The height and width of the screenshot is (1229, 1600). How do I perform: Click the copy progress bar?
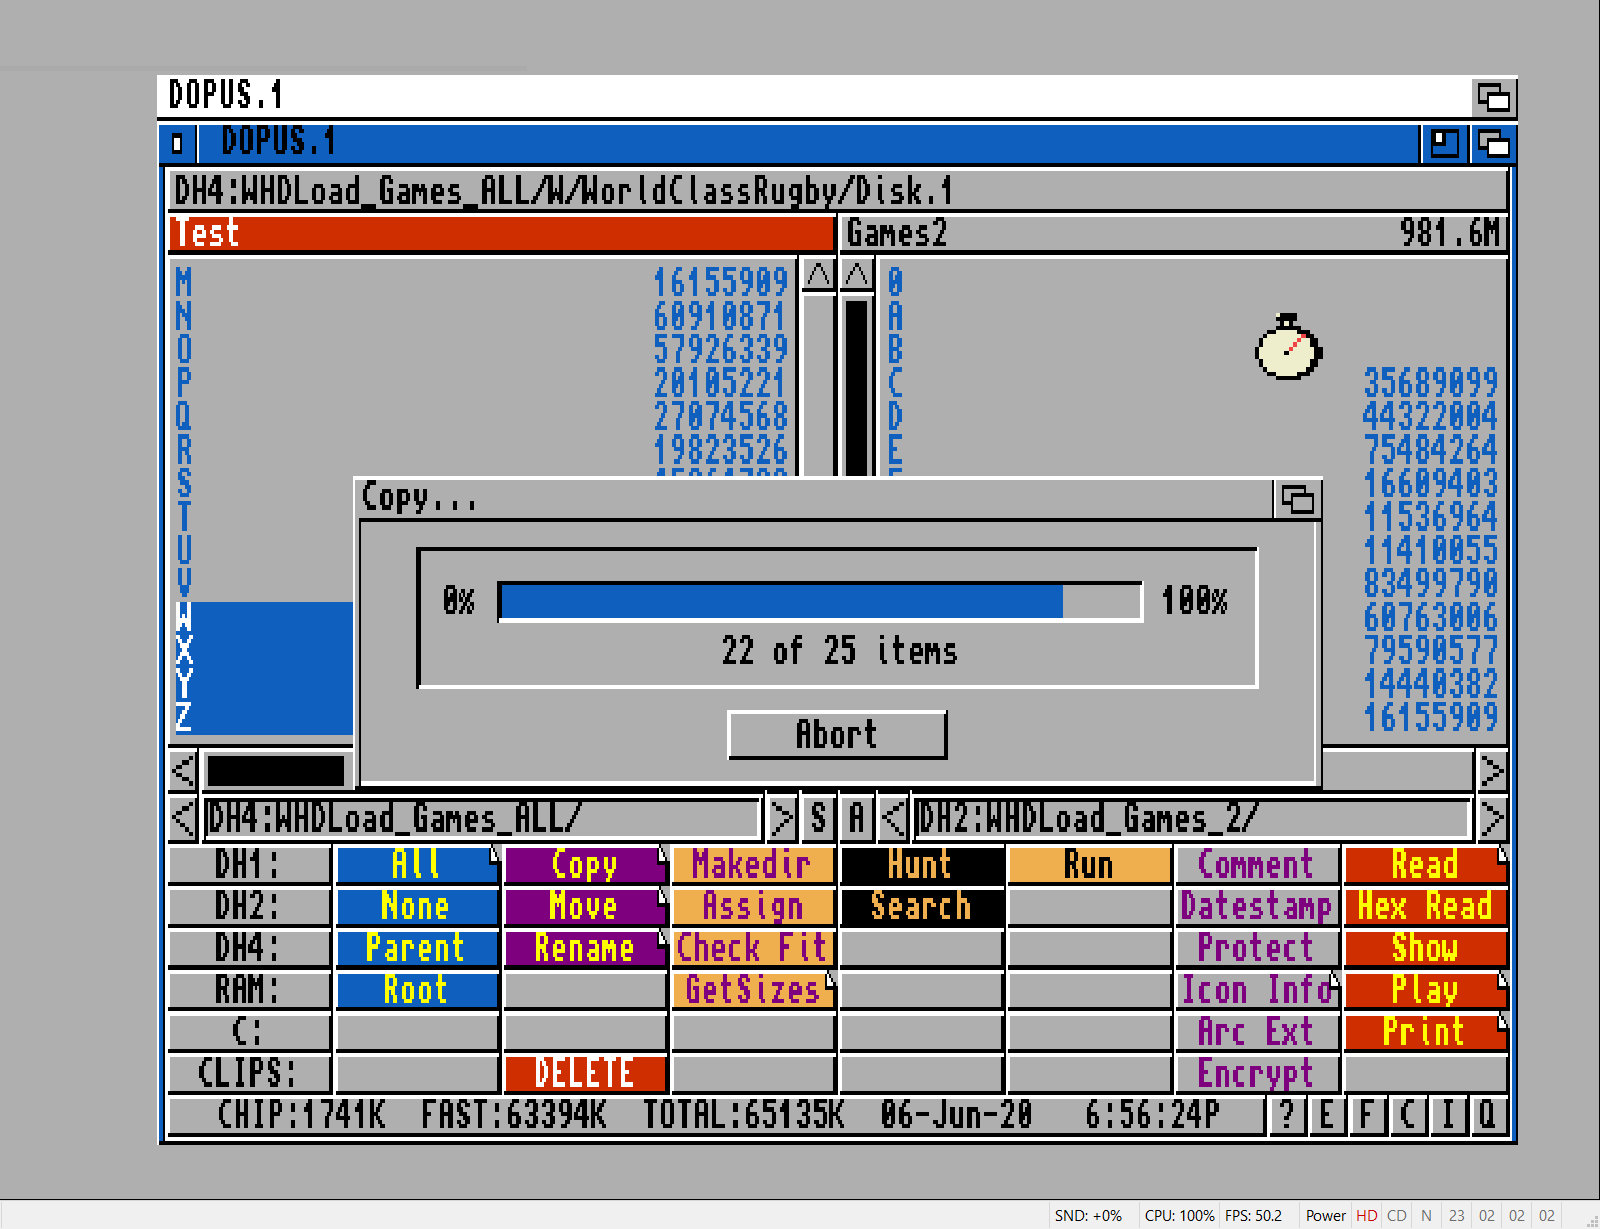(x=820, y=602)
